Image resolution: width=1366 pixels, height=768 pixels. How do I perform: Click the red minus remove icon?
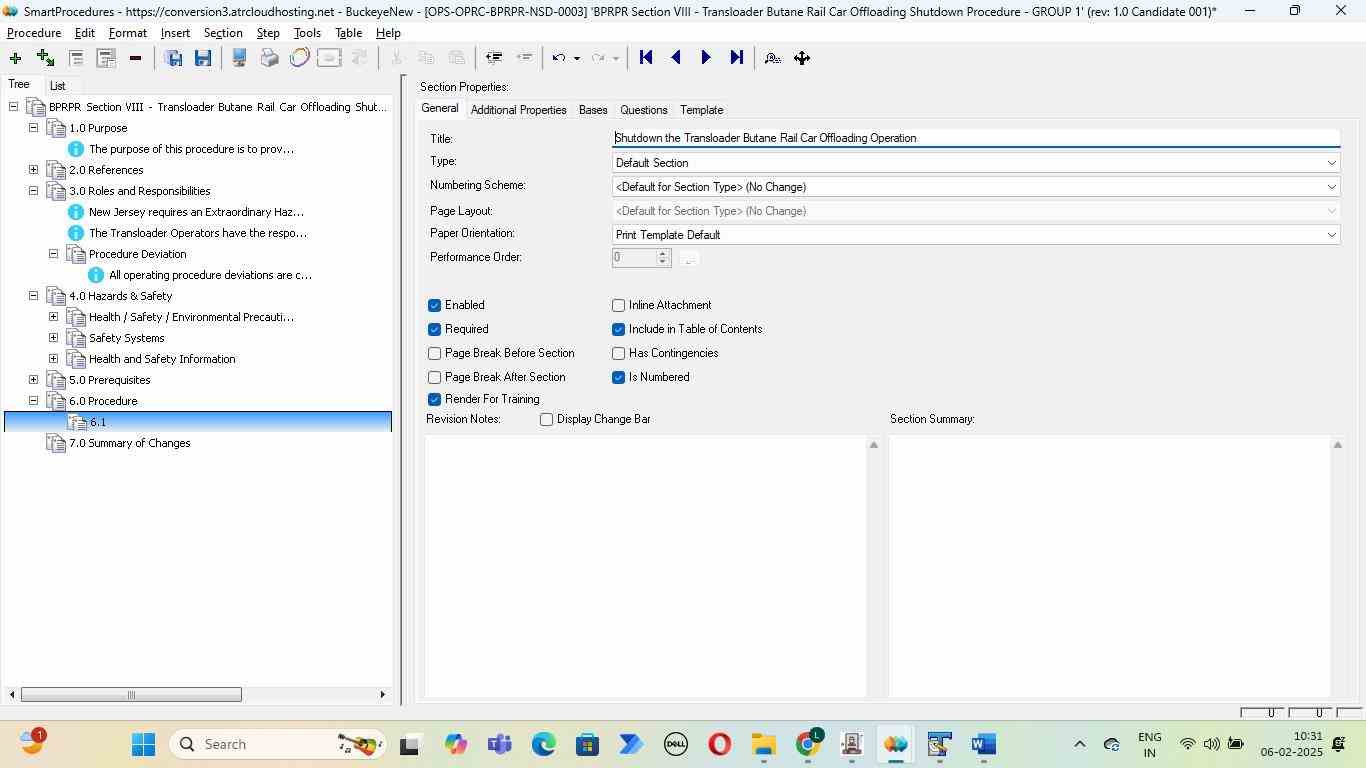pos(135,58)
